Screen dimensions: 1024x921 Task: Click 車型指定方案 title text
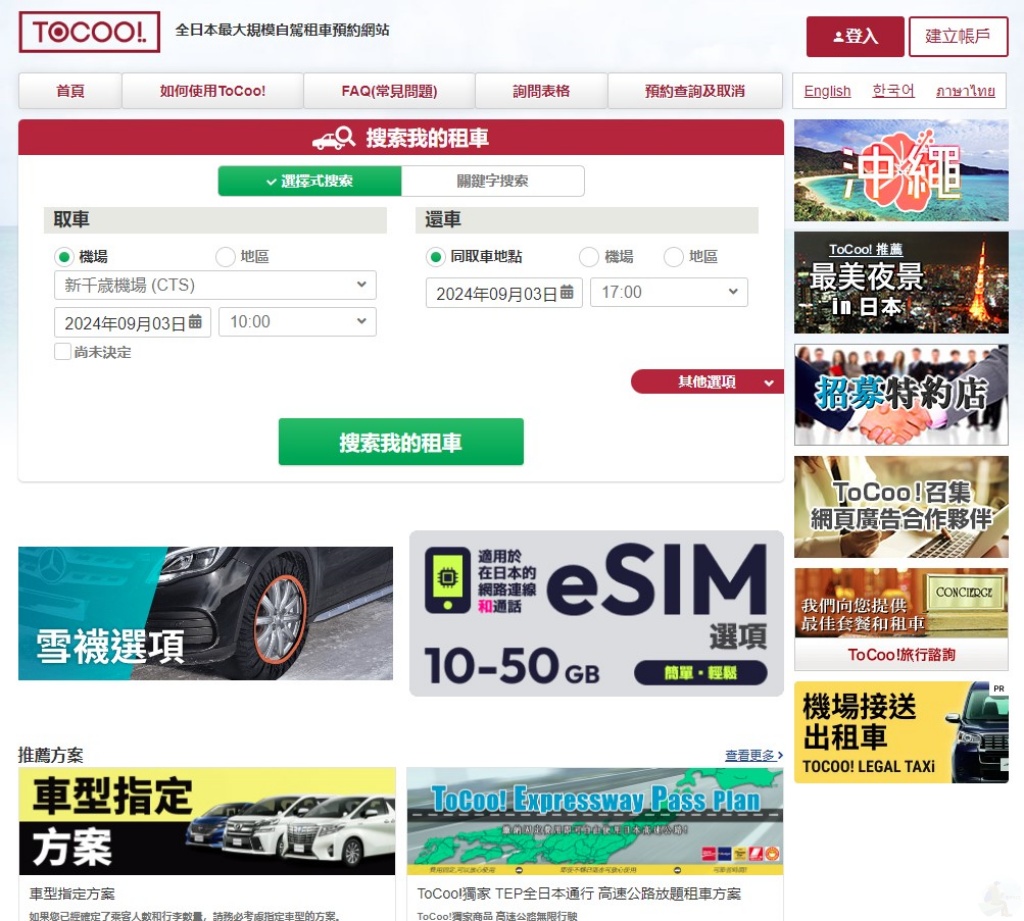click(72, 894)
